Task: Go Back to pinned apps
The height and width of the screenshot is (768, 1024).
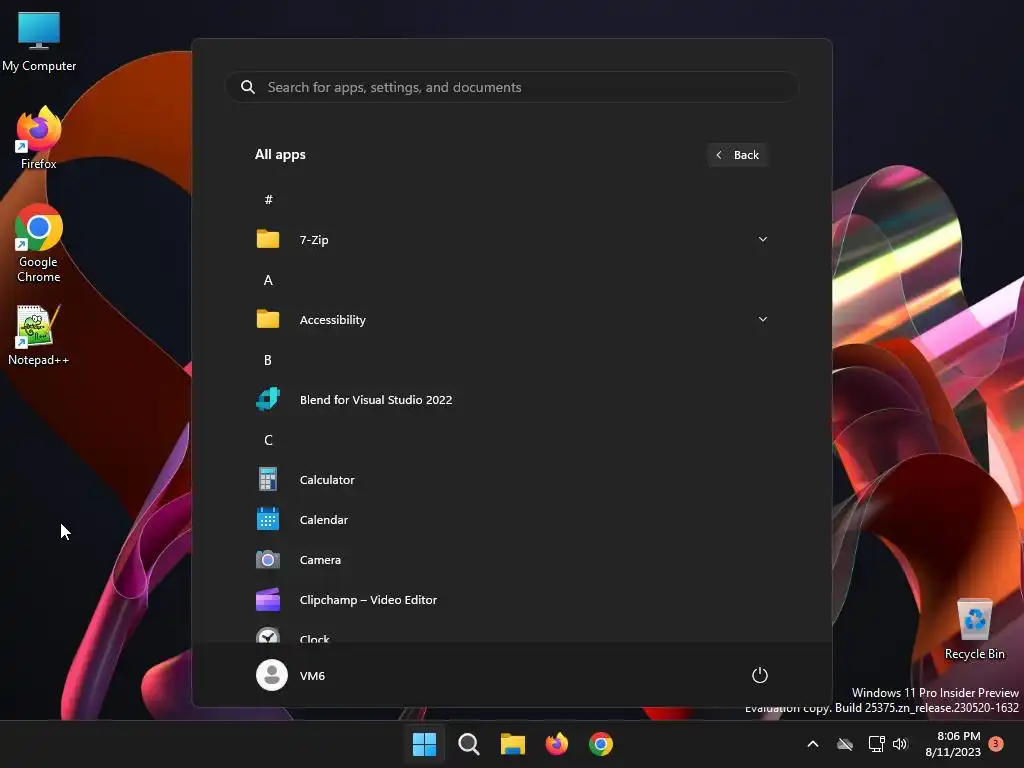Action: pos(737,155)
